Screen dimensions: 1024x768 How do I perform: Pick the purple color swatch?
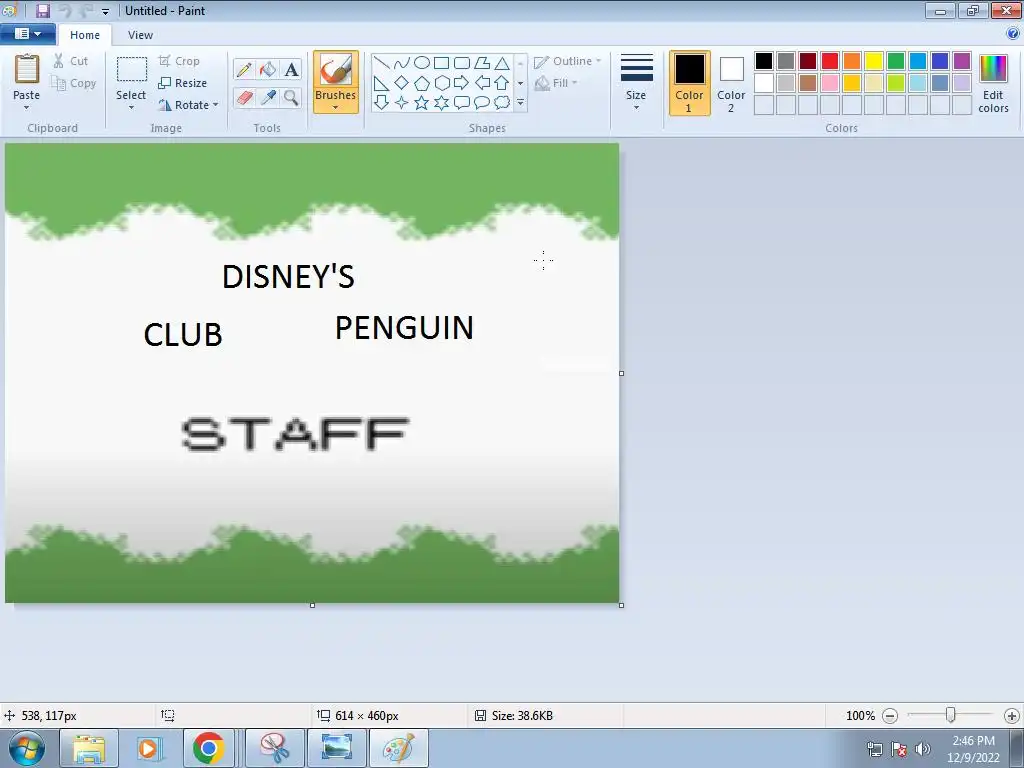click(x=962, y=61)
